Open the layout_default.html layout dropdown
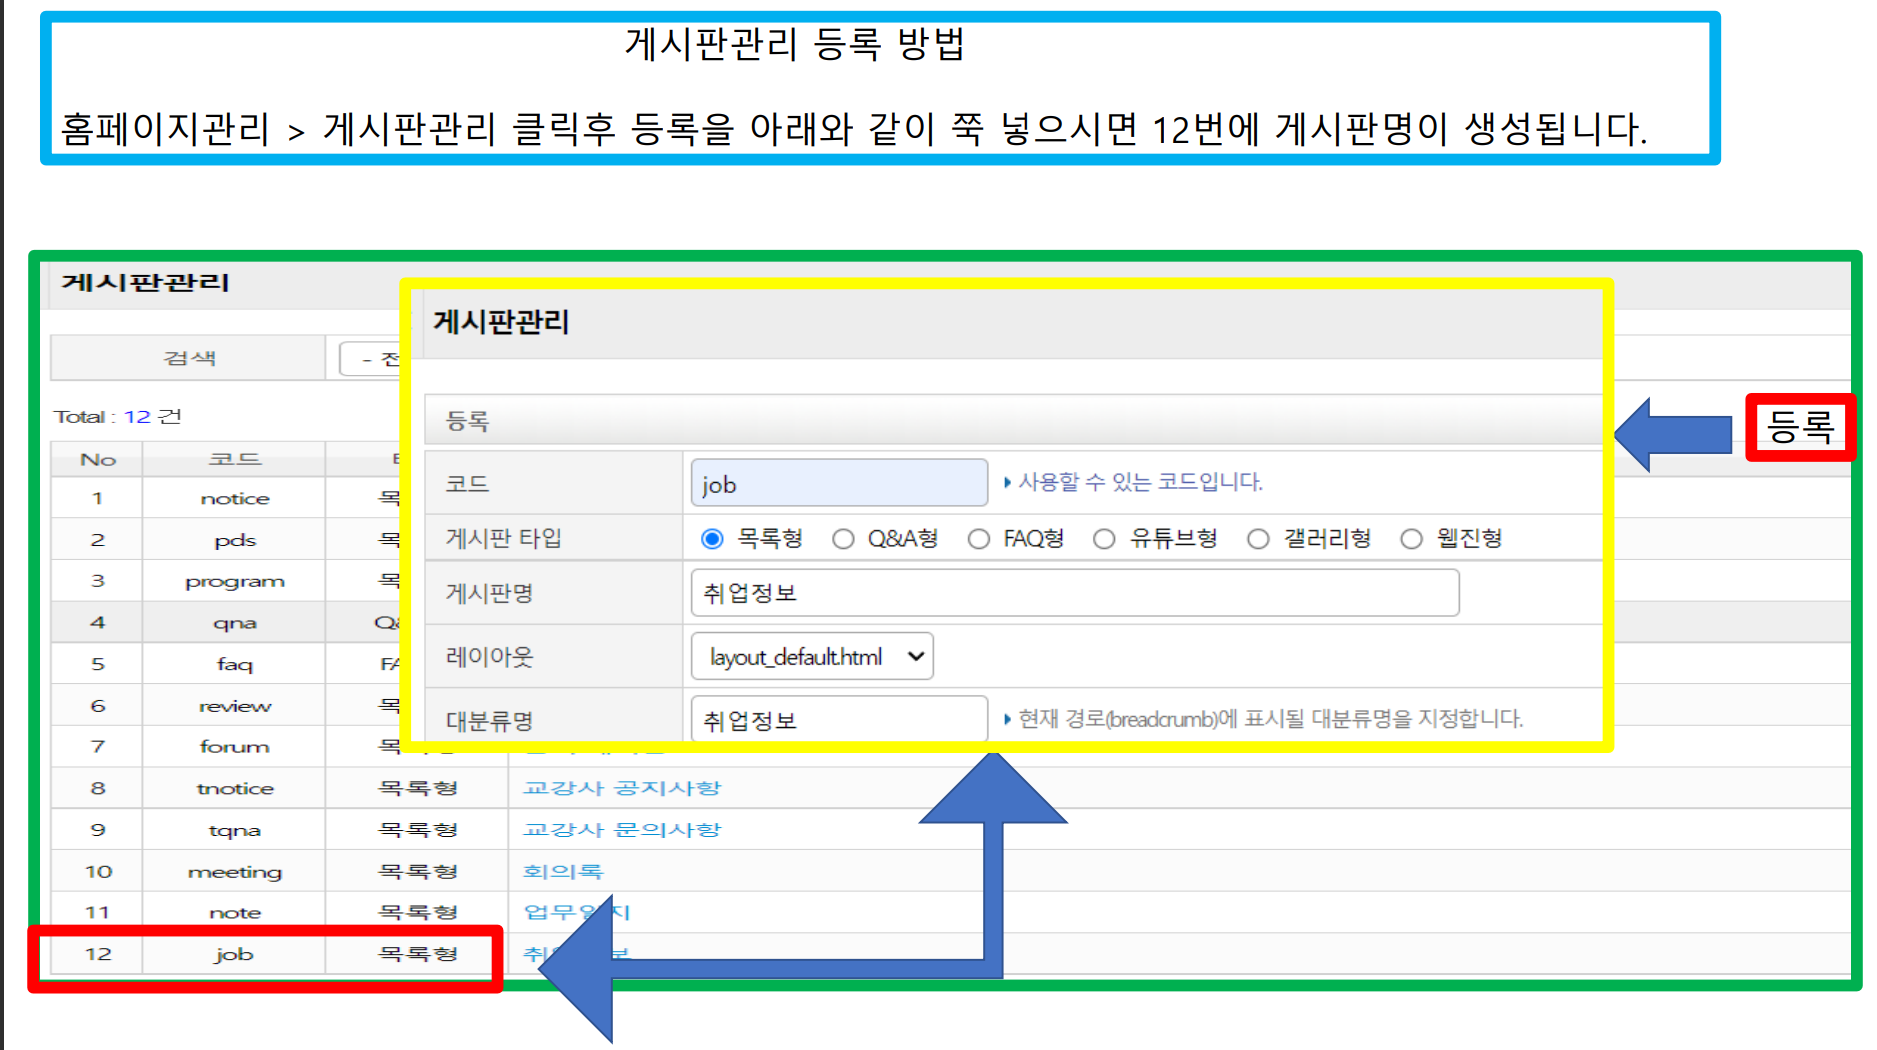 click(x=812, y=657)
